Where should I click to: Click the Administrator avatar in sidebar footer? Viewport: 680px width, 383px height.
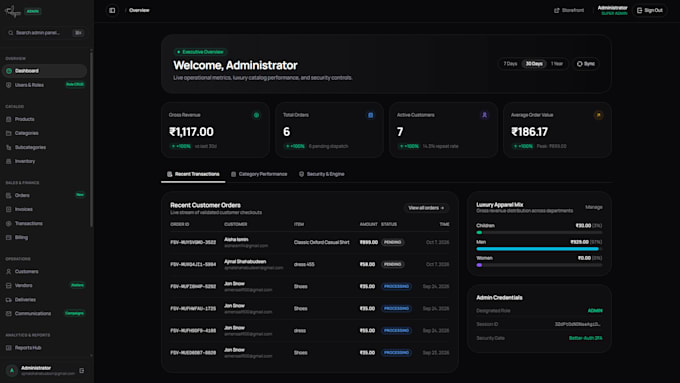12,370
